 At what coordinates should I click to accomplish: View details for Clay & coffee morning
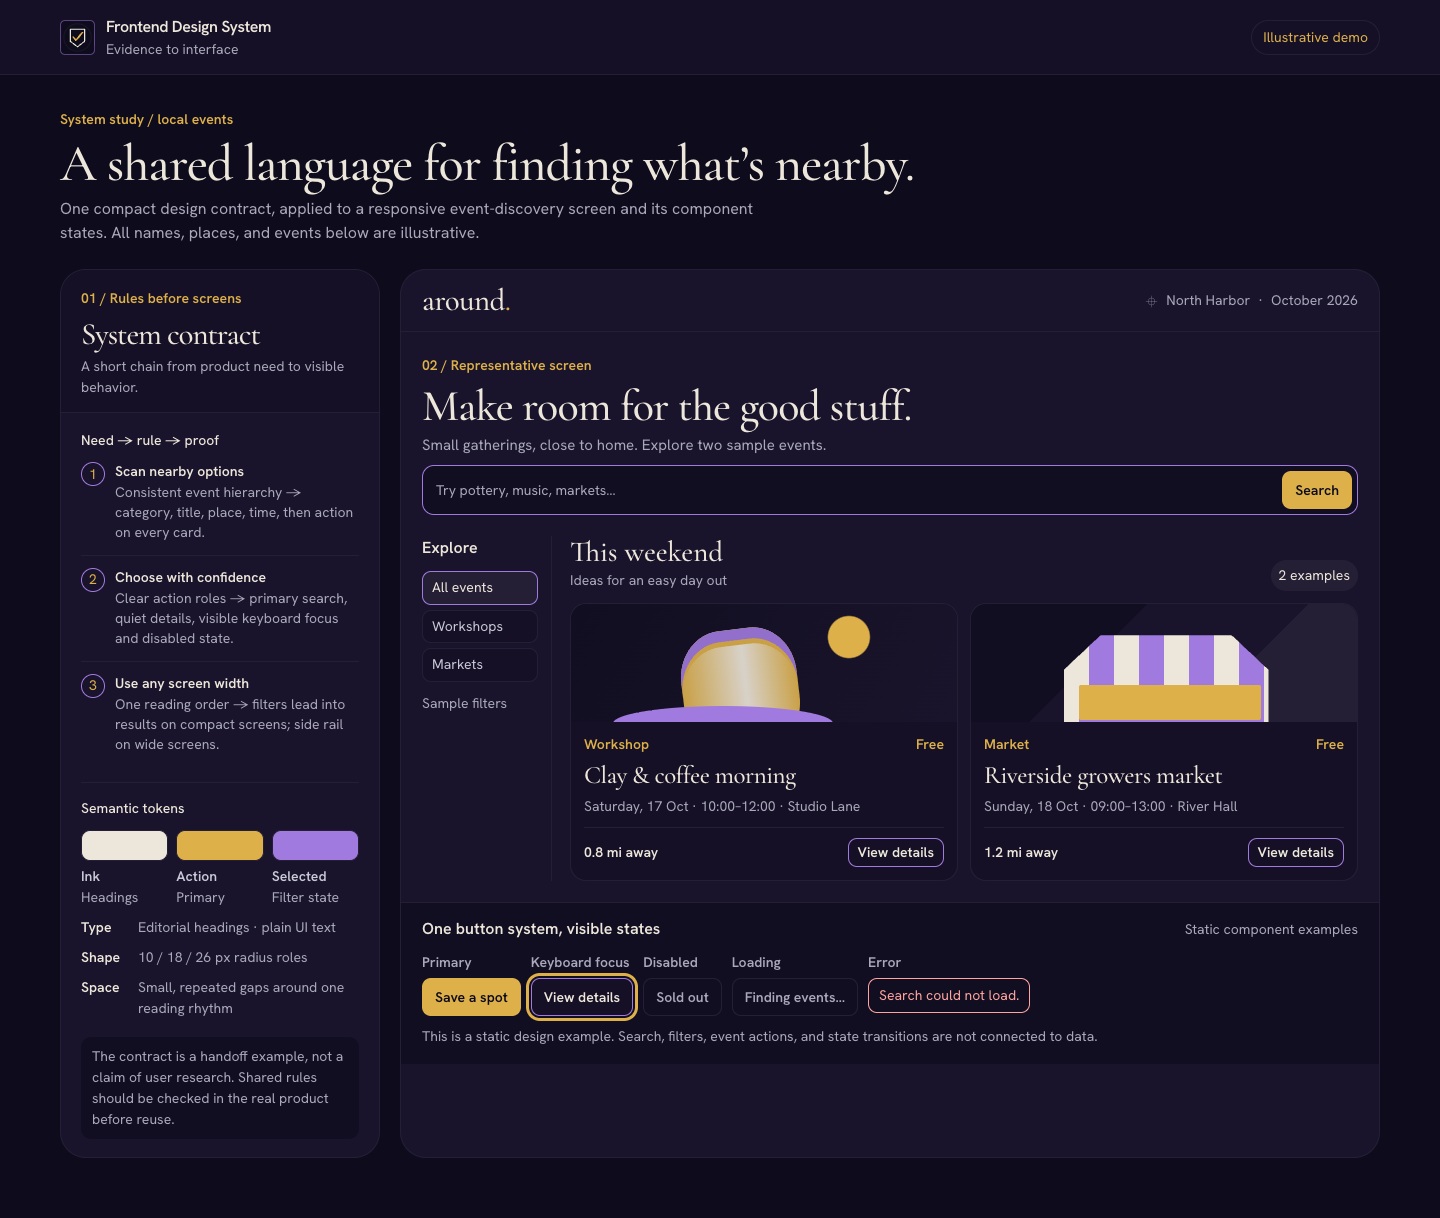point(896,852)
